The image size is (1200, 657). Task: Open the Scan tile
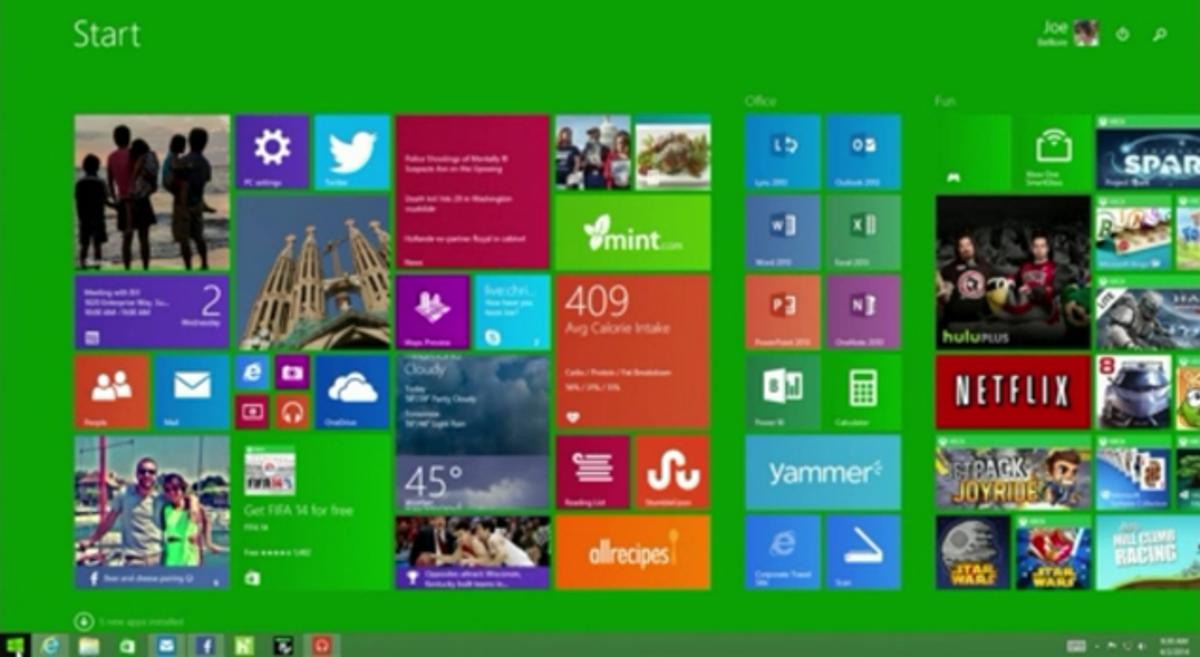(x=863, y=552)
